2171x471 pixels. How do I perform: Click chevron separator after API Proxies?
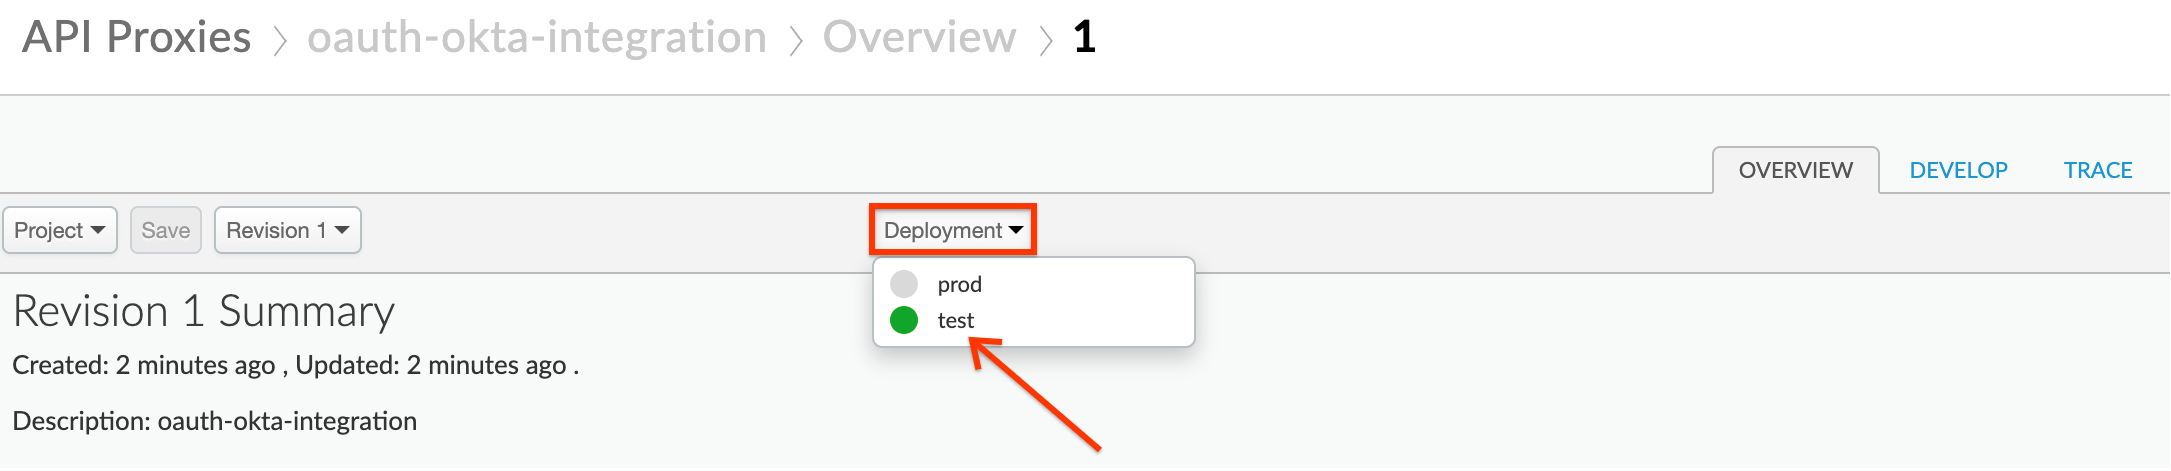pos(280,41)
